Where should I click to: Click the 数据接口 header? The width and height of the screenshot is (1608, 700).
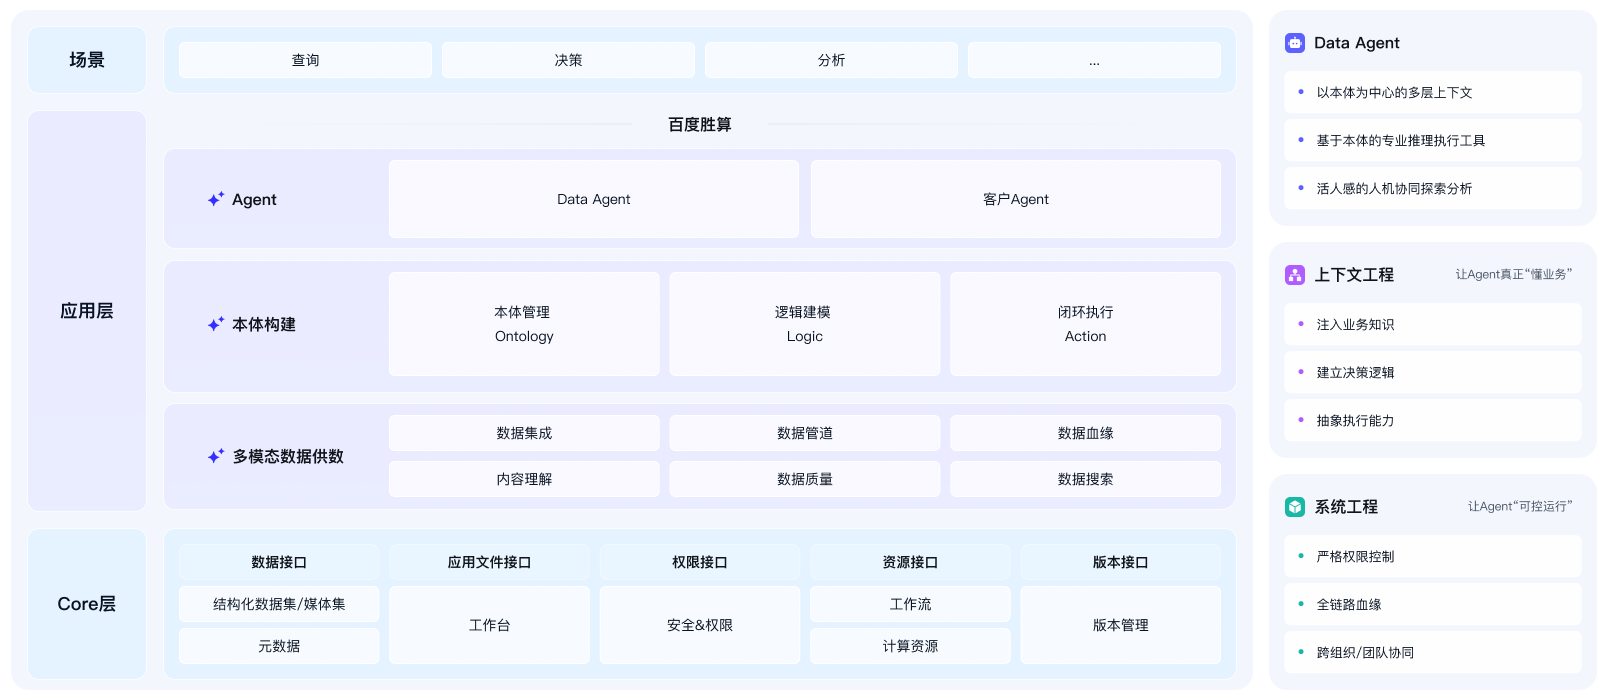[x=279, y=562]
